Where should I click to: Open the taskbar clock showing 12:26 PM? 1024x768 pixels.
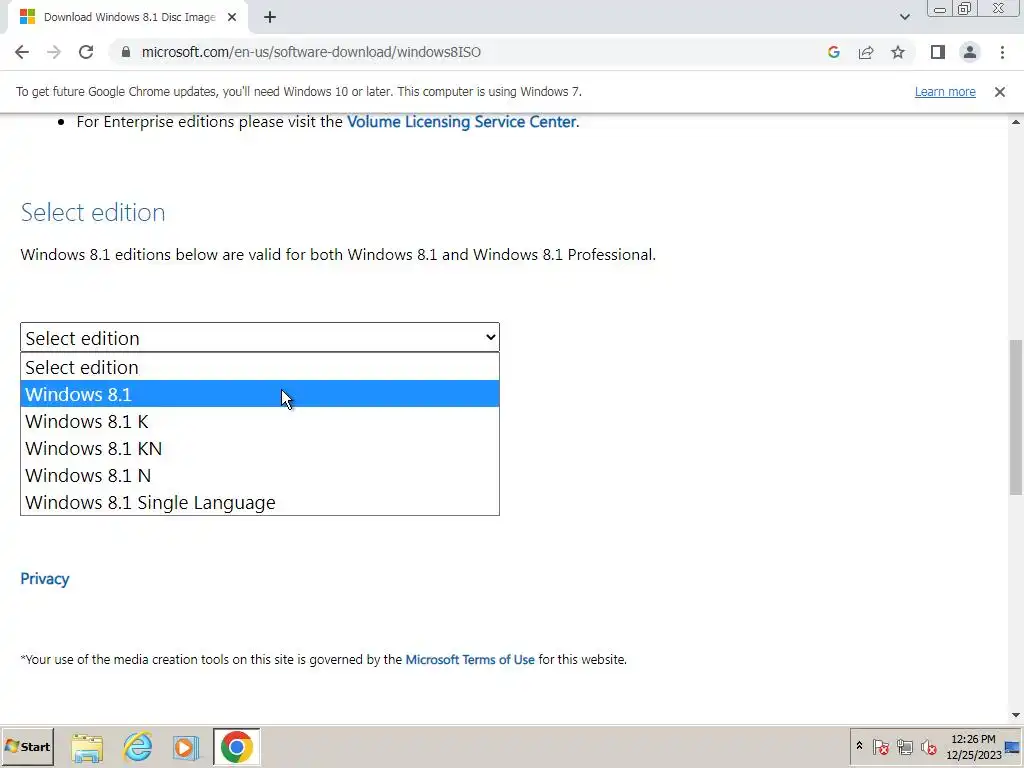coord(973,747)
